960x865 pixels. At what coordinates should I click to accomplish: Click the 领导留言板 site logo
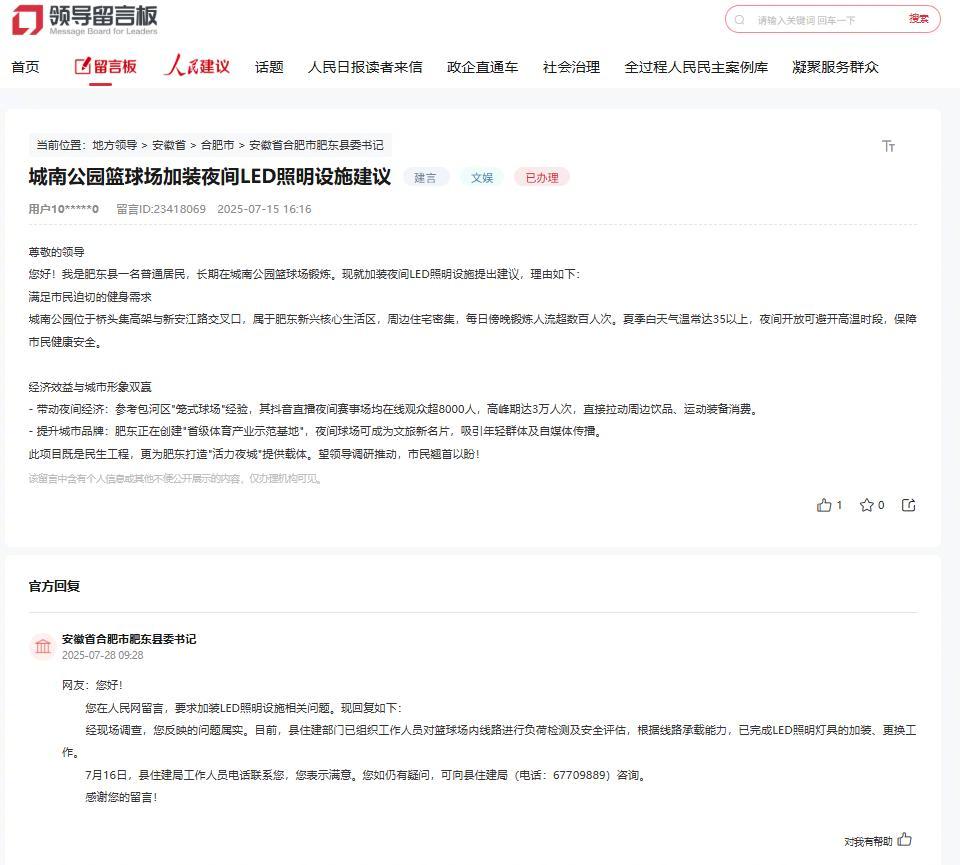pos(85,20)
